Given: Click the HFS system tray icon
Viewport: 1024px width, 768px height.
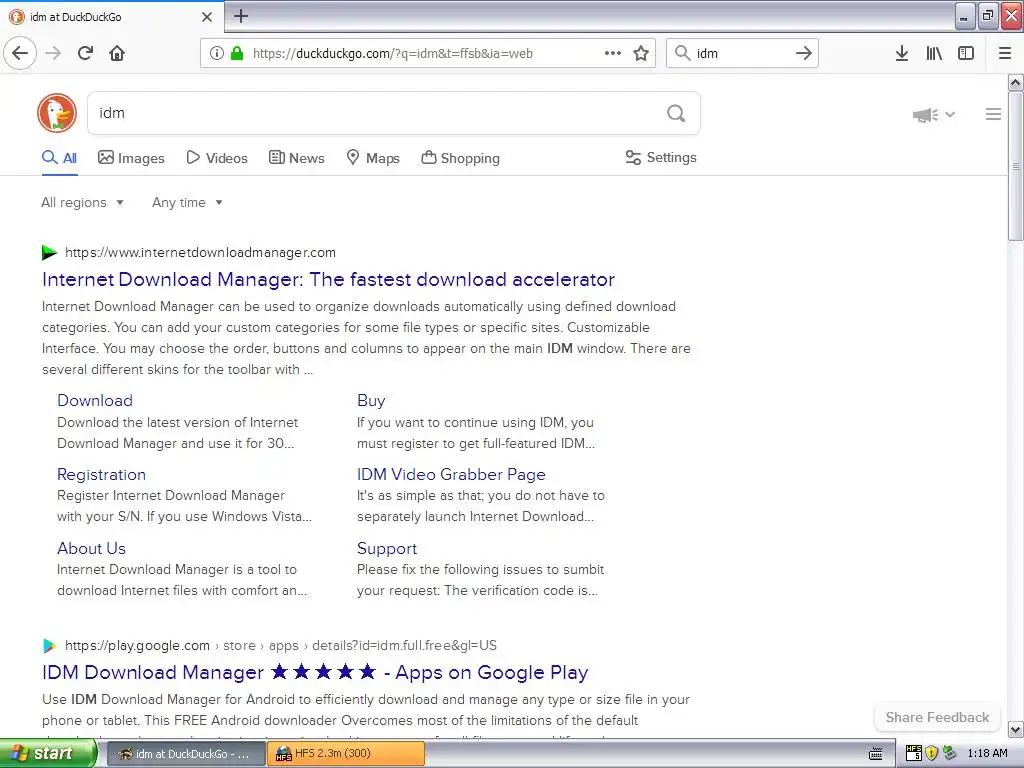Looking at the screenshot, I should (x=913, y=754).
